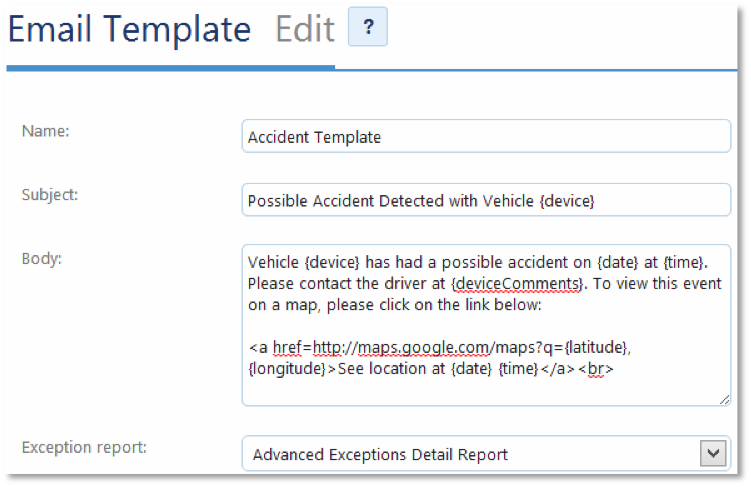Click the question mark help button
The width and height of the screenshot is (751, 487).
pyautogui.click(x=367, y=28)
